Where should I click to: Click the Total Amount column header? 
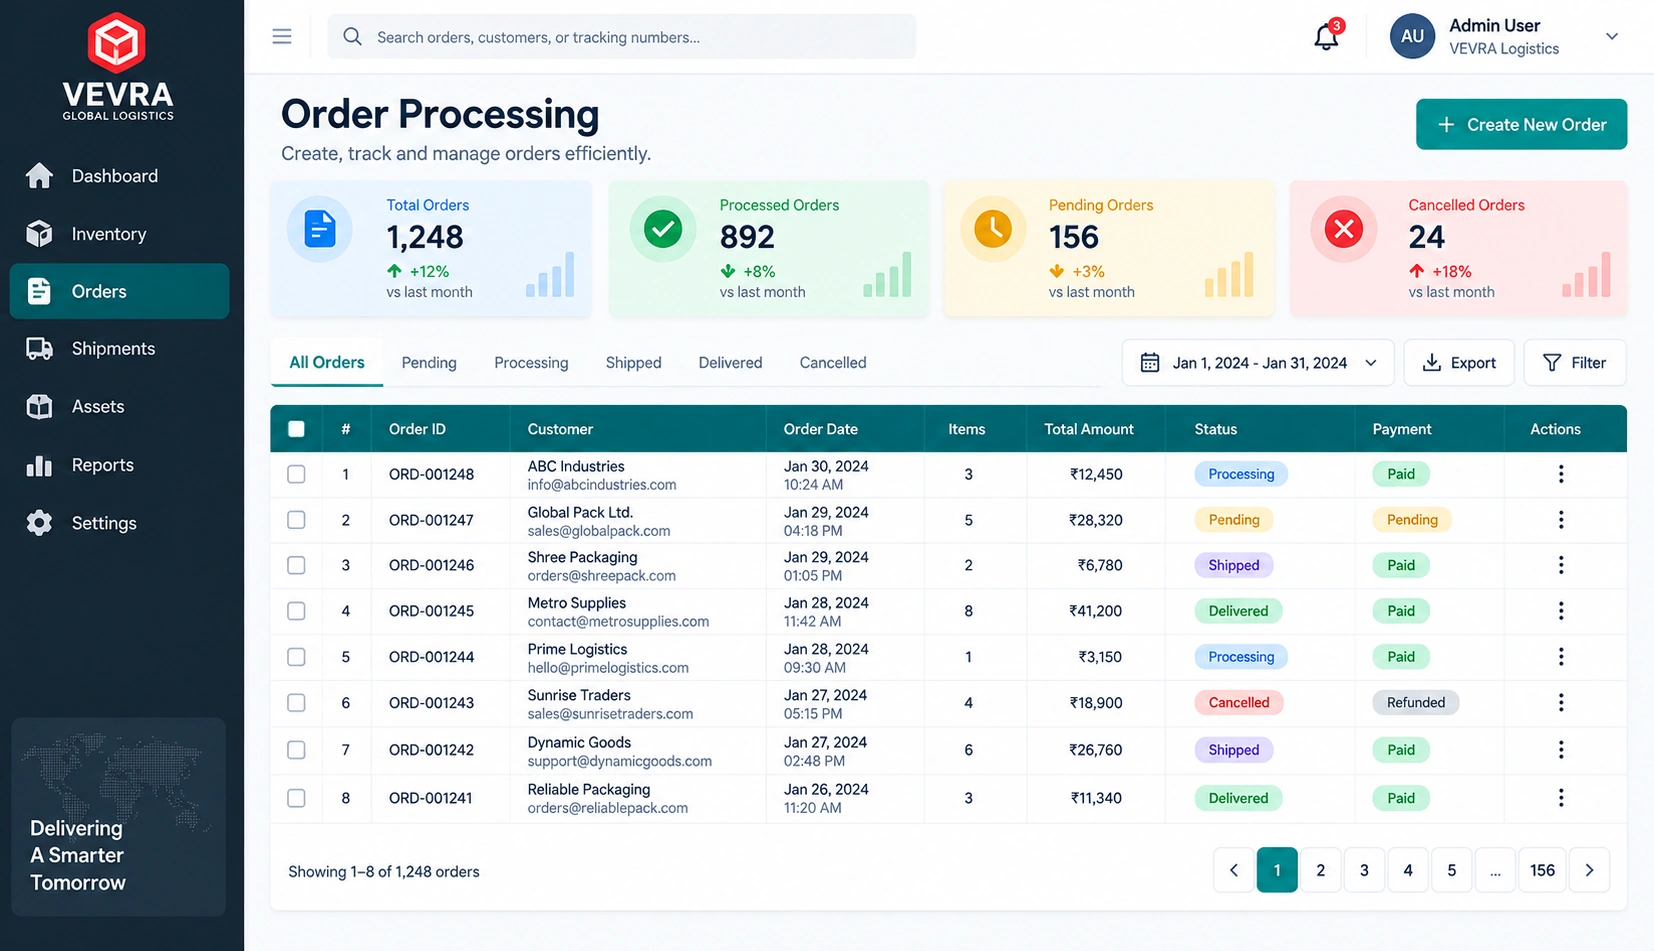(x=1089, y=429)
